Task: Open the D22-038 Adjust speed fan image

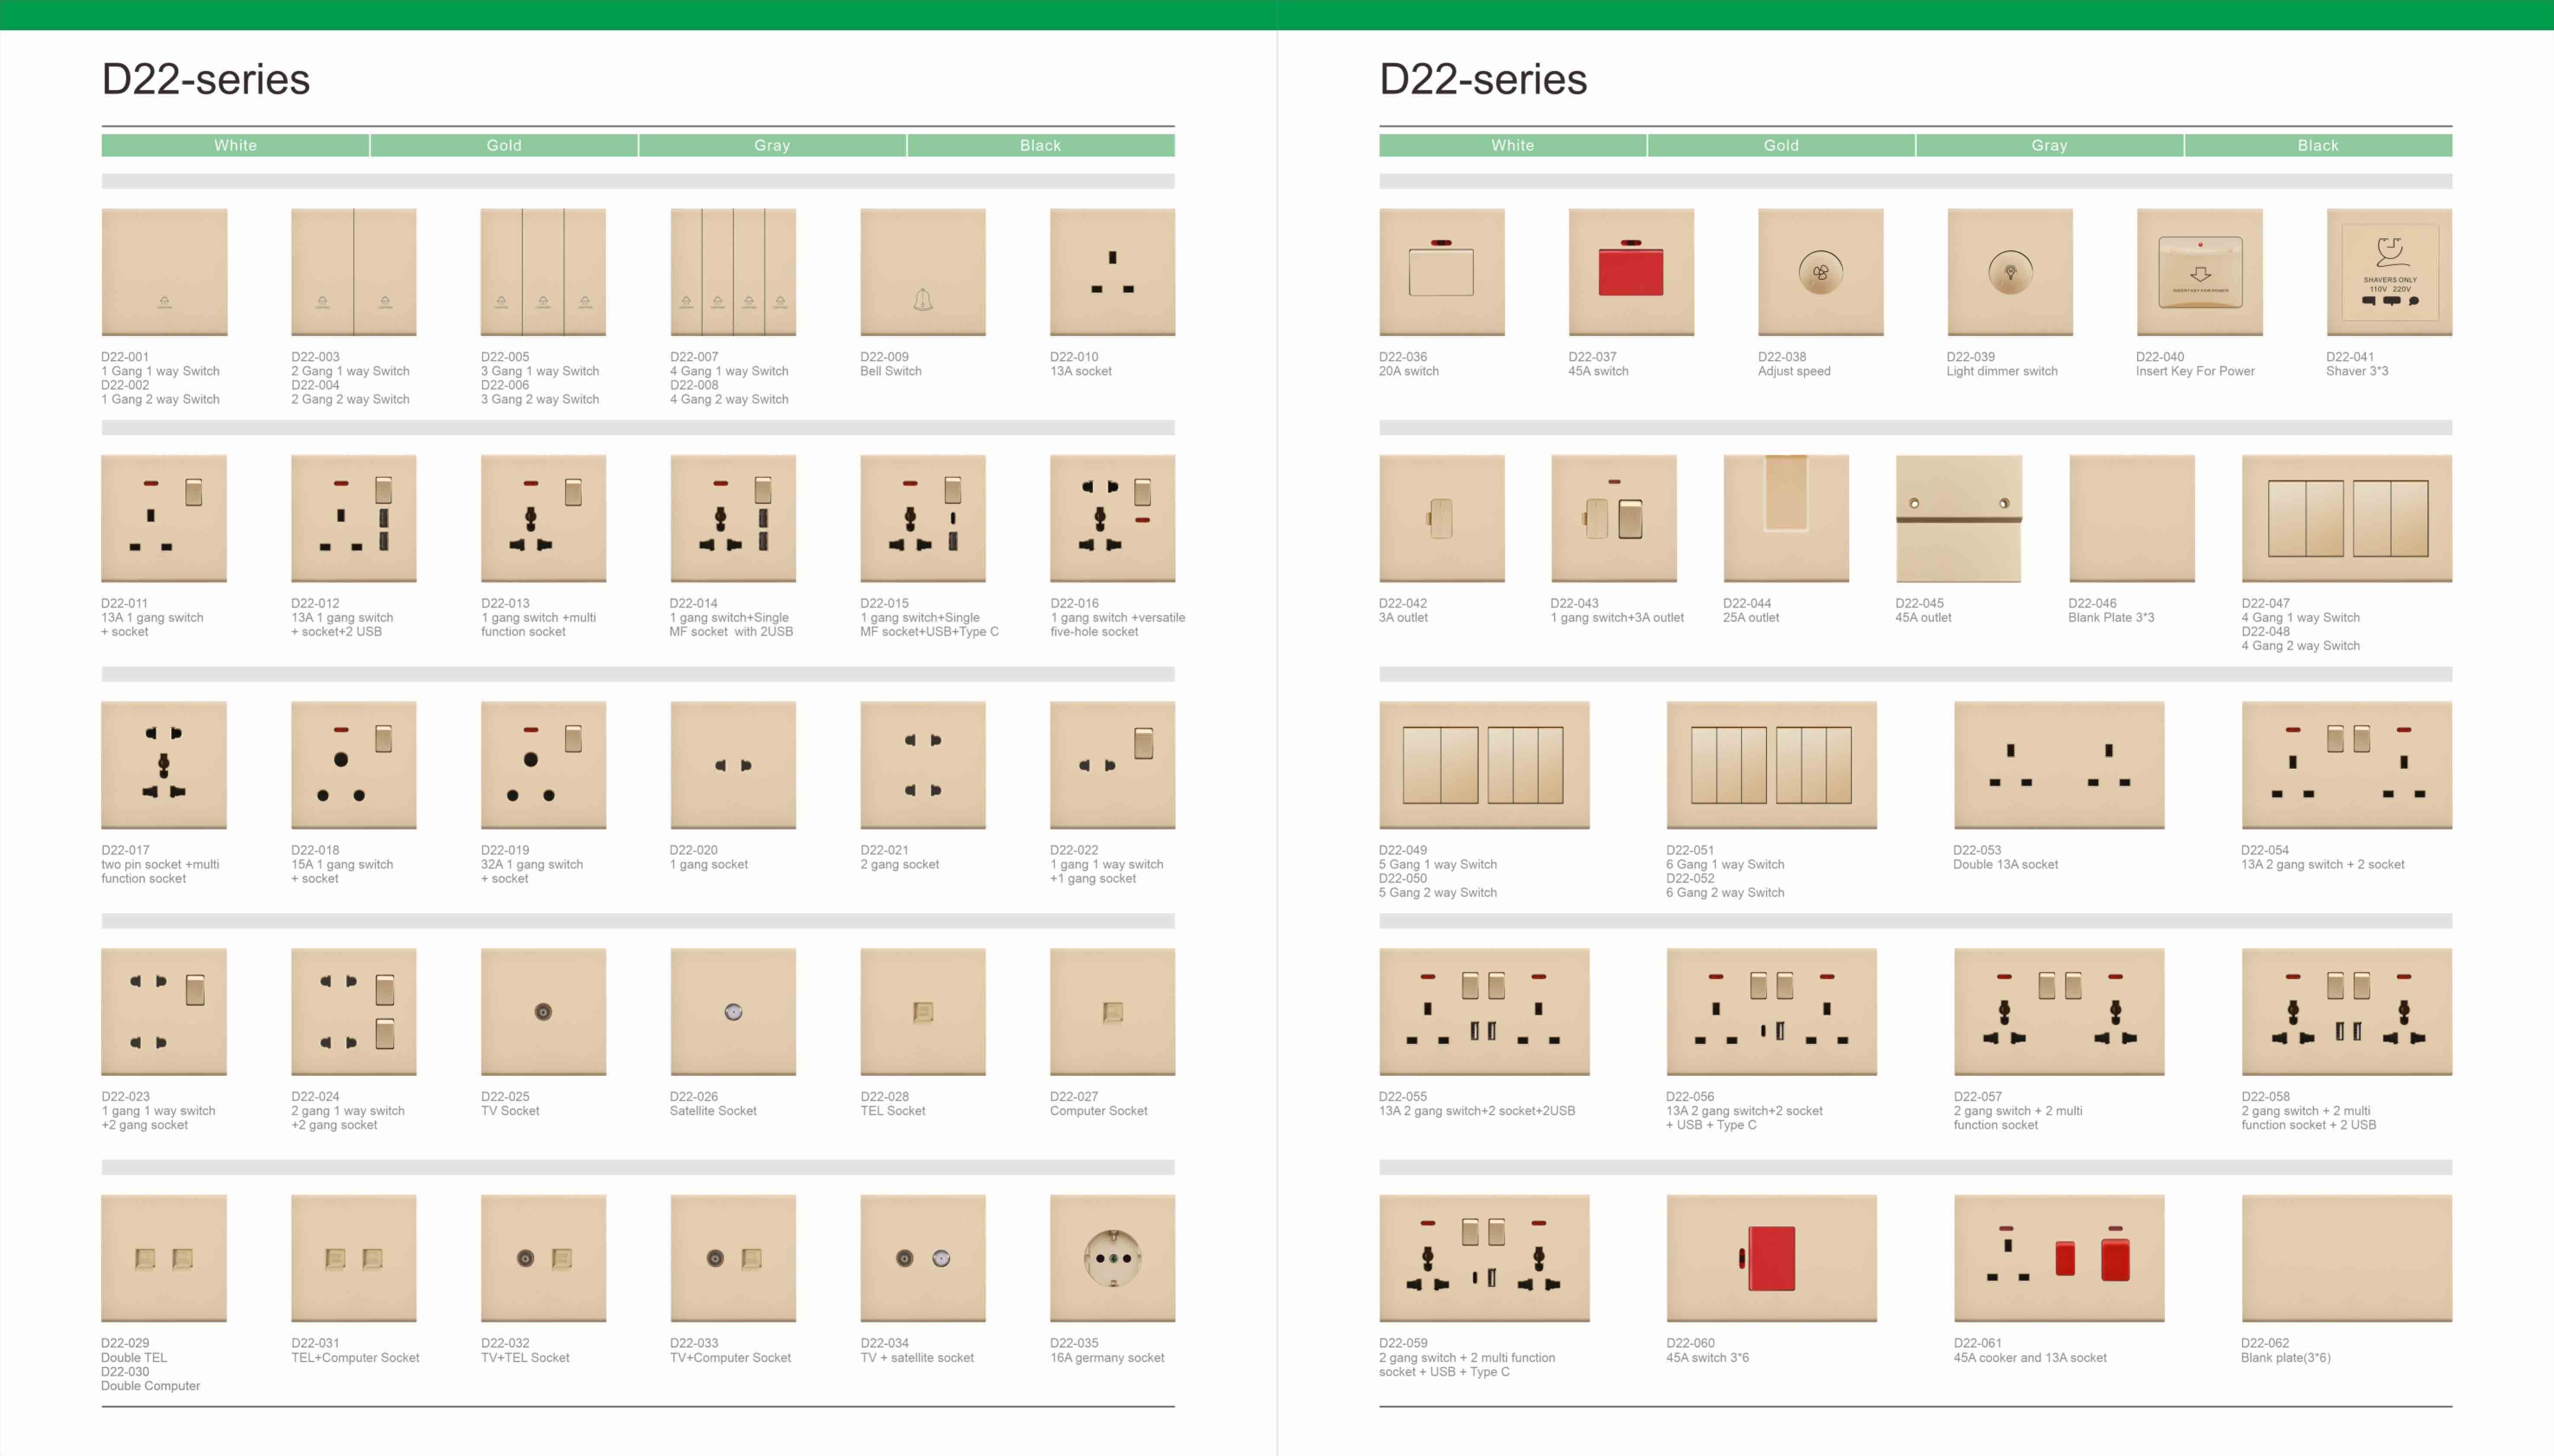Action: [1821, 272]
